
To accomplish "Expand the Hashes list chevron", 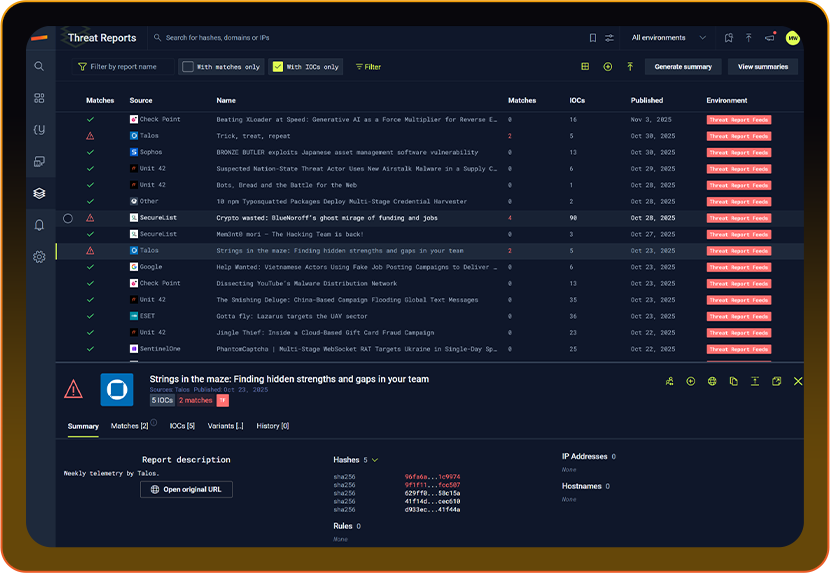I will point(375,460).
